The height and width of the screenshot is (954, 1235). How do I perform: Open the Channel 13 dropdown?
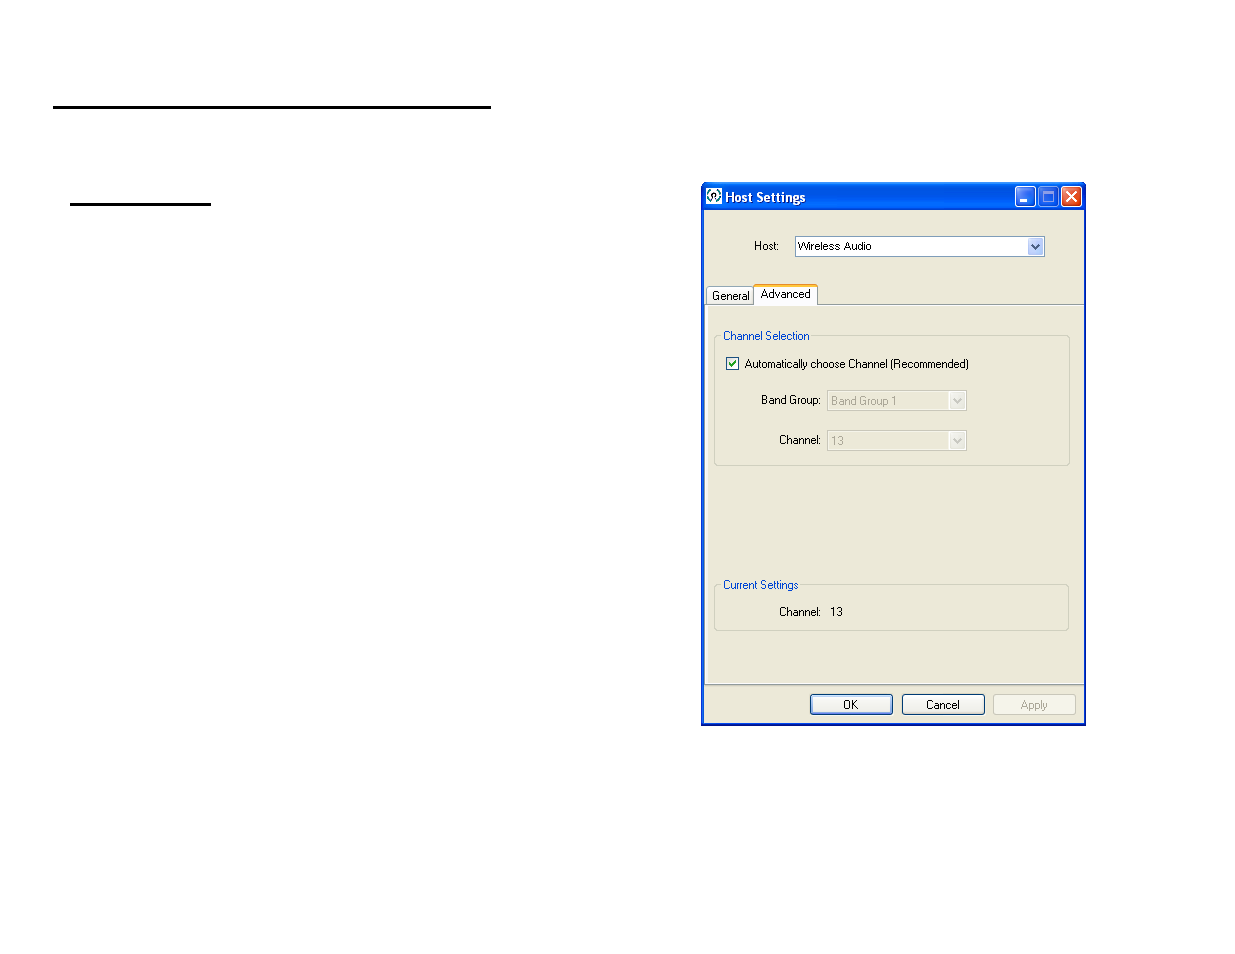(x=896, y=441)
